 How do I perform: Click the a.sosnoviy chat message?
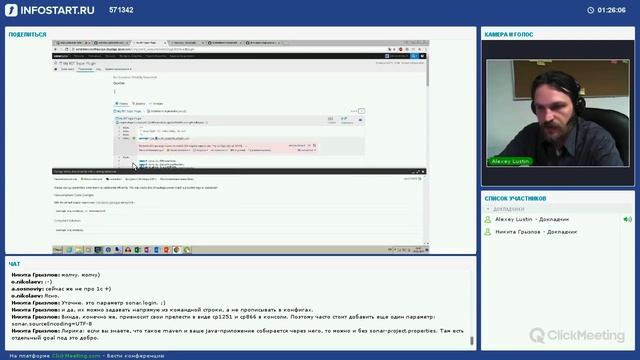(x=61, y=289)
